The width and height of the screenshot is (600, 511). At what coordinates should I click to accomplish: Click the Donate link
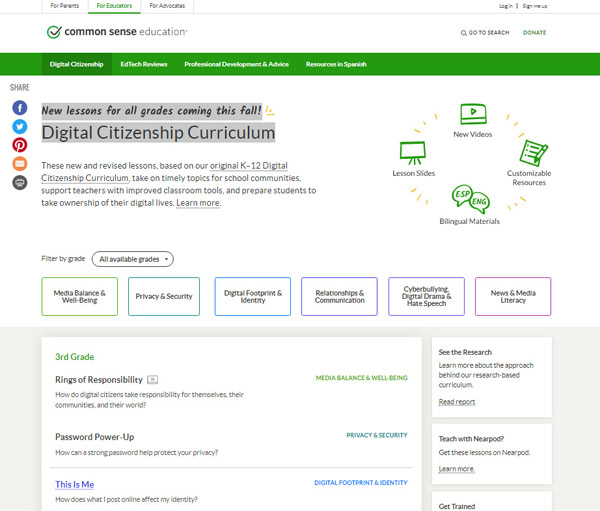click(535, 33)
